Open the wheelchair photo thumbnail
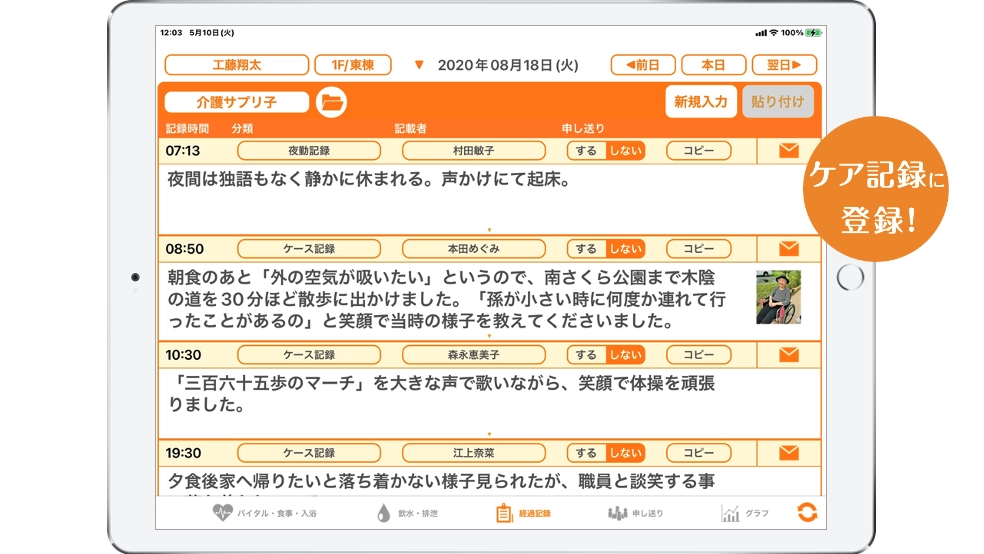Screen dimensions: 984x554 778,297
